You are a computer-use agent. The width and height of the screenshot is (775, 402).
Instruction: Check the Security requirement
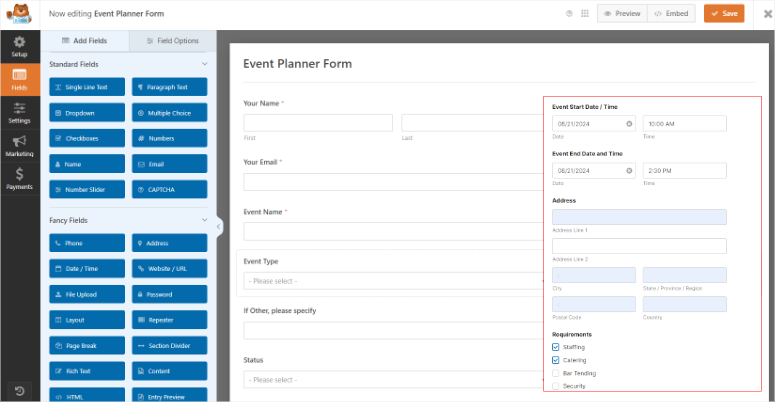[x=556, y=386]
